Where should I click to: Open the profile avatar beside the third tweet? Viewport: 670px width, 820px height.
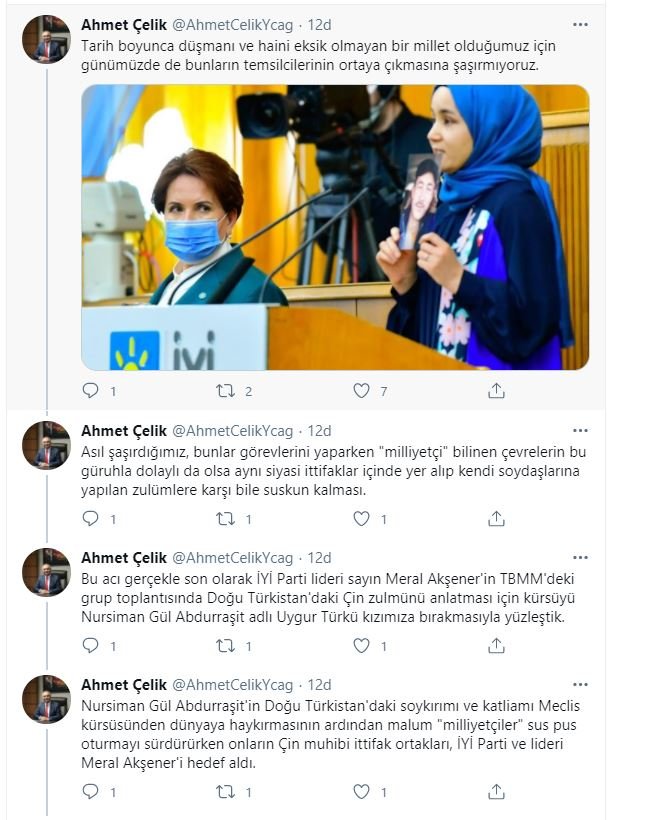[x=46, y=572]
